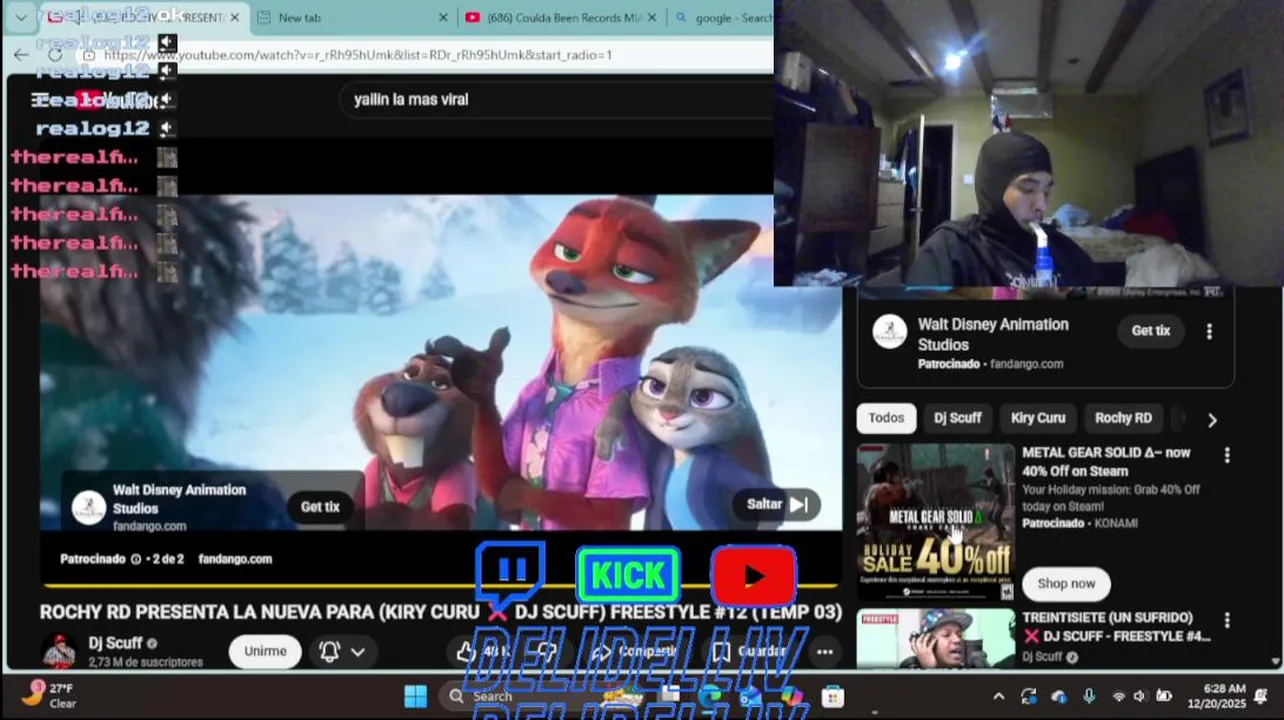Open the microphone tray icon

click(x=1089, y=697)
